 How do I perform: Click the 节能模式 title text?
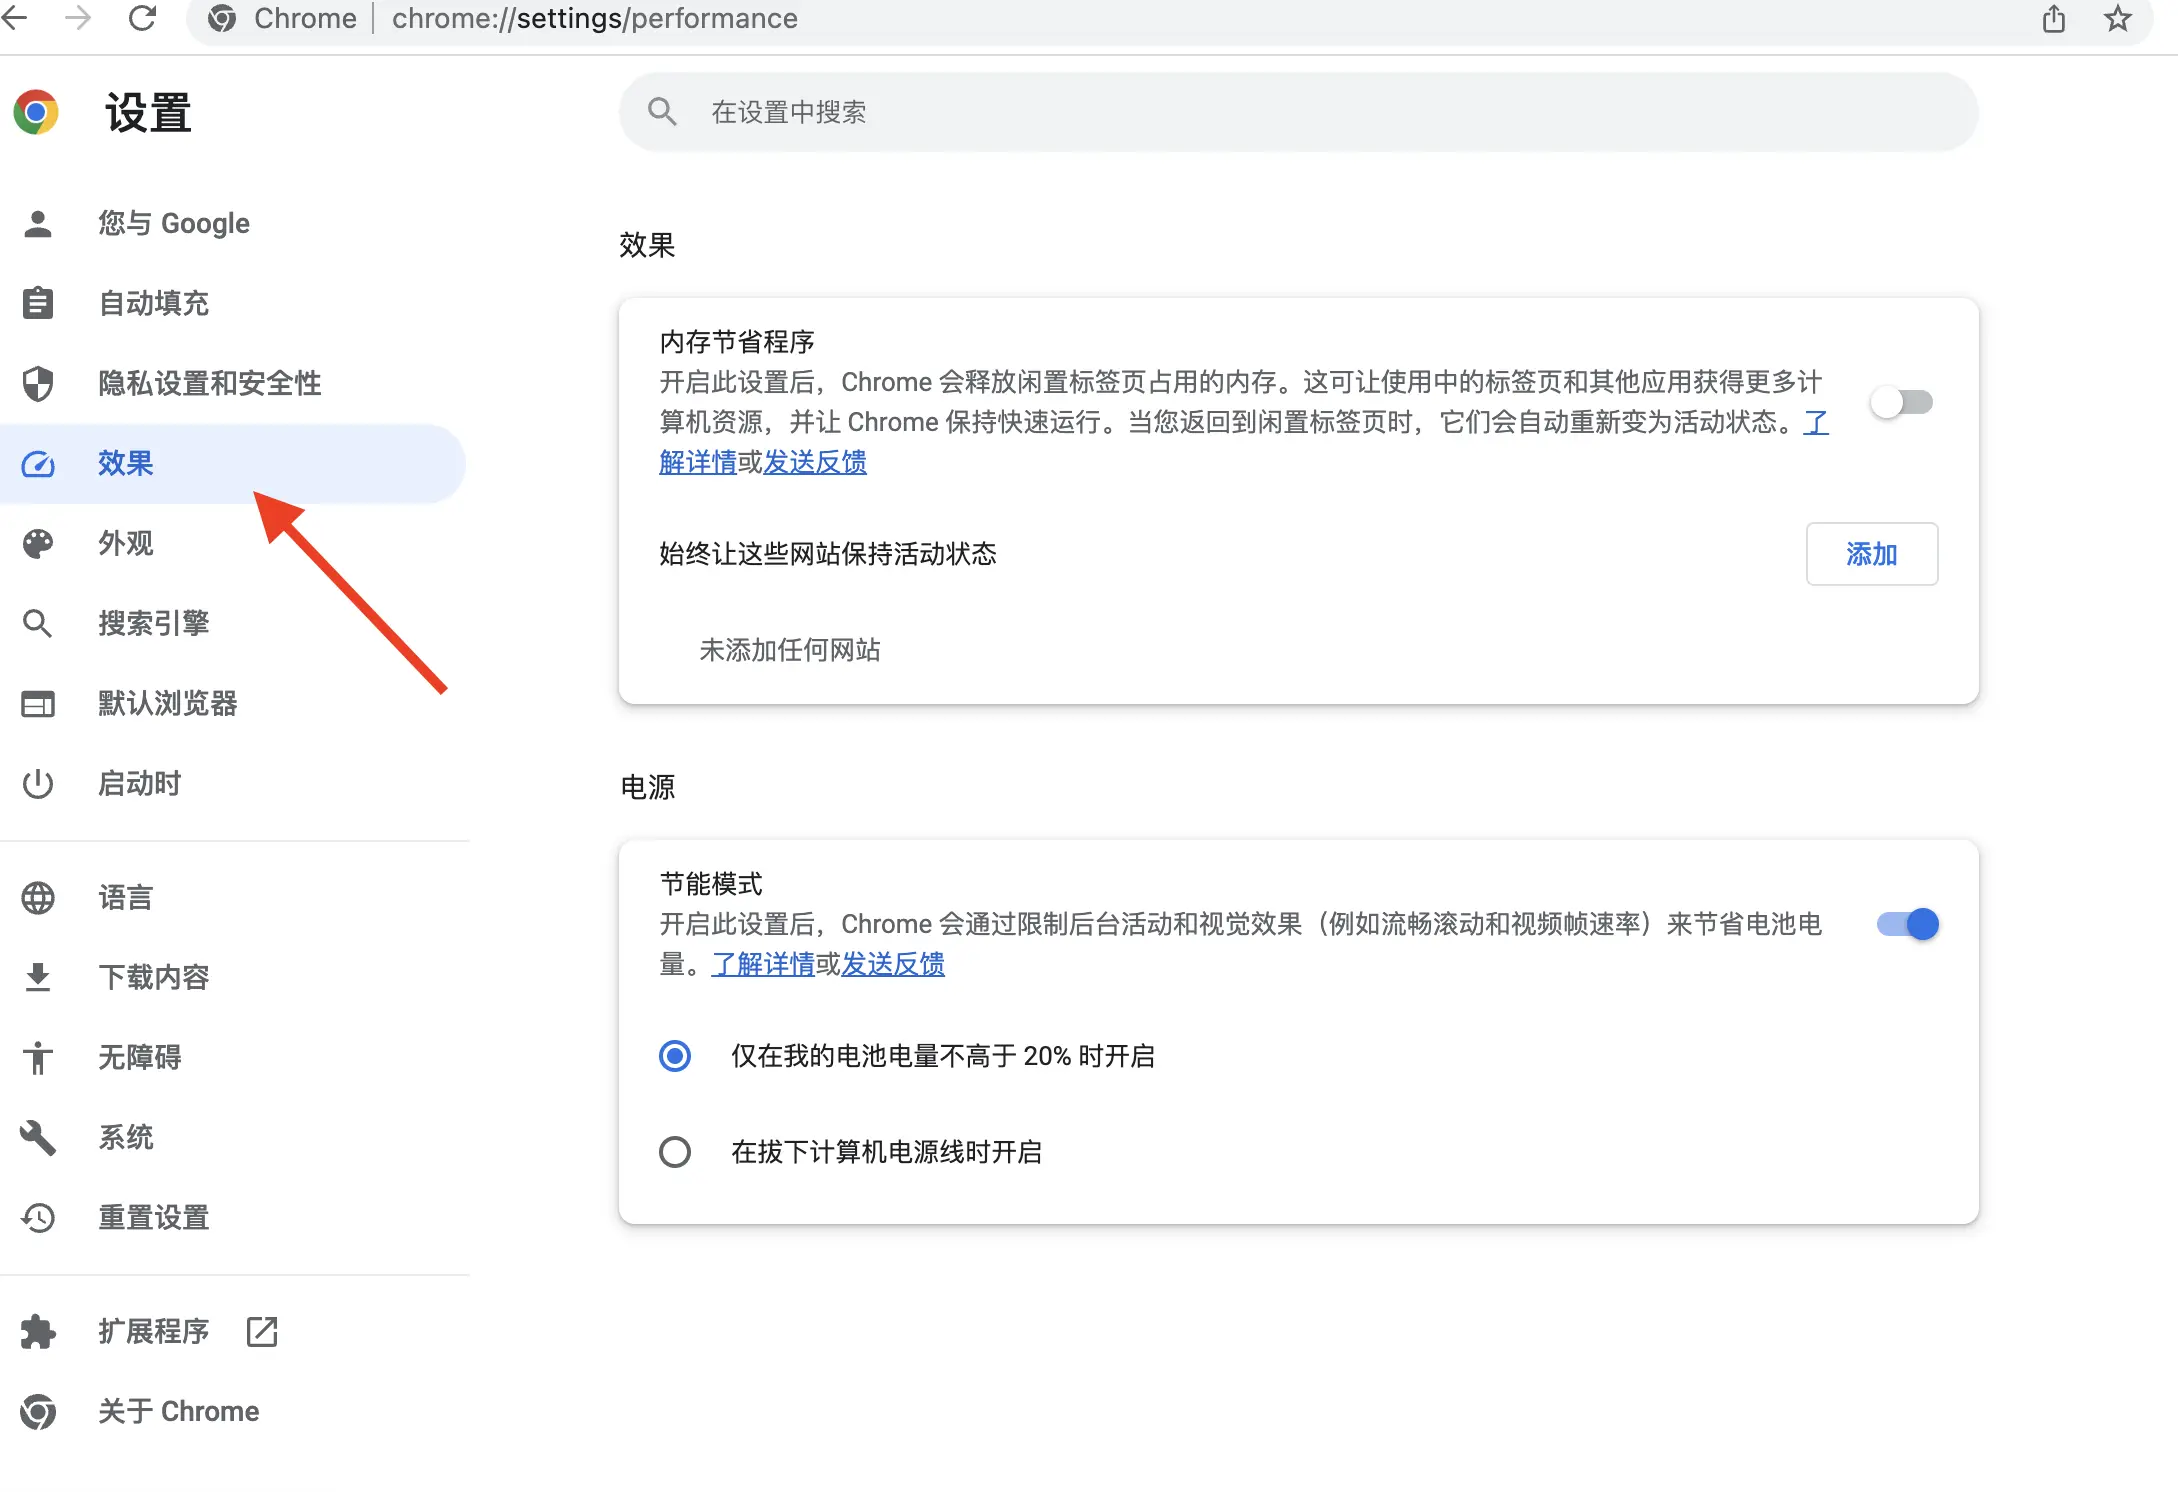point(711,884)
